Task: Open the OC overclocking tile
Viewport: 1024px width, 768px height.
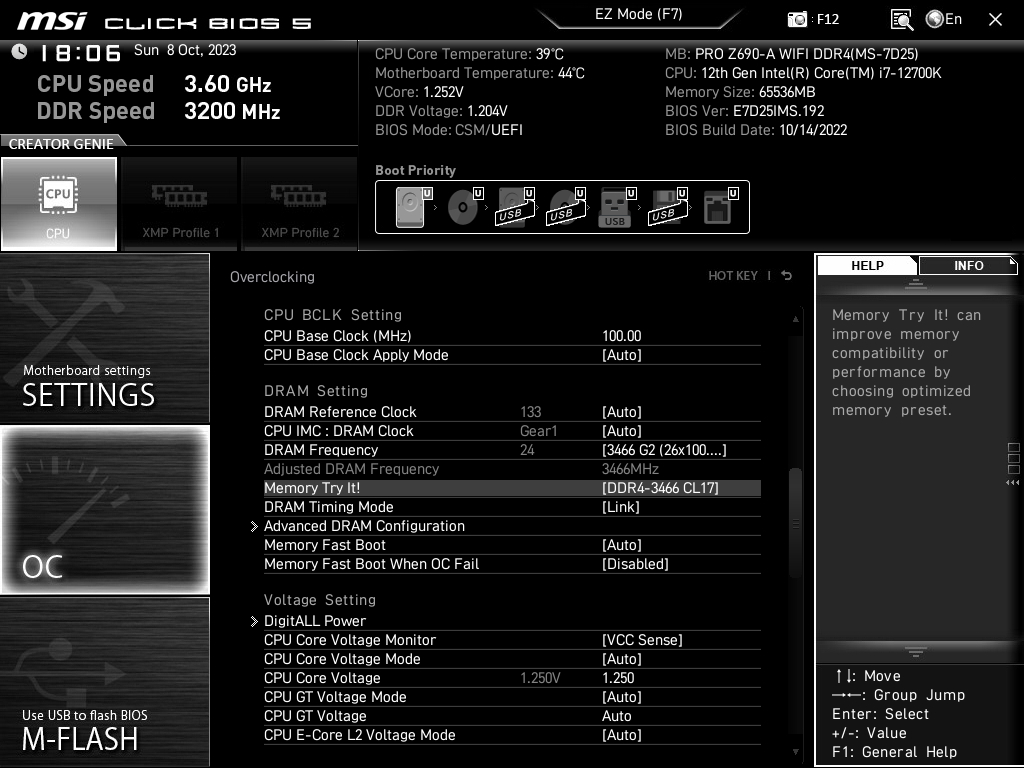Action: tap(104, 509)
